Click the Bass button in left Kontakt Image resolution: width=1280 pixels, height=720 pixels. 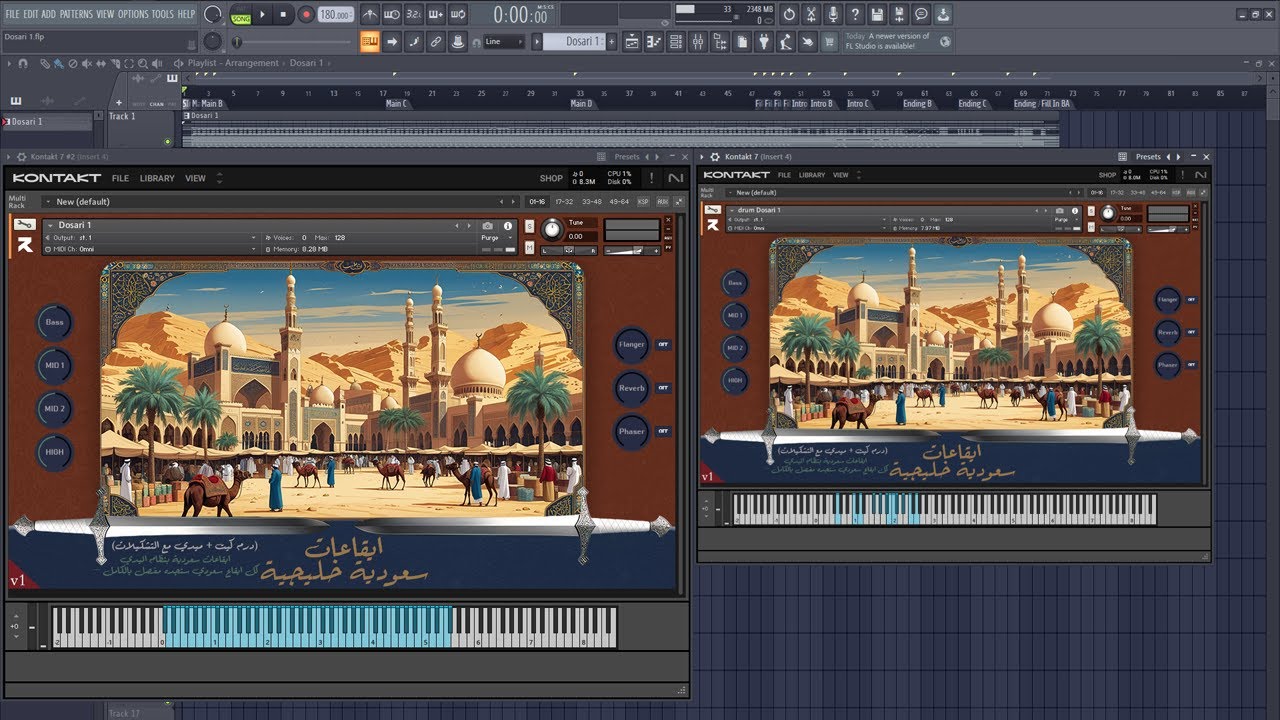point(54,322)
